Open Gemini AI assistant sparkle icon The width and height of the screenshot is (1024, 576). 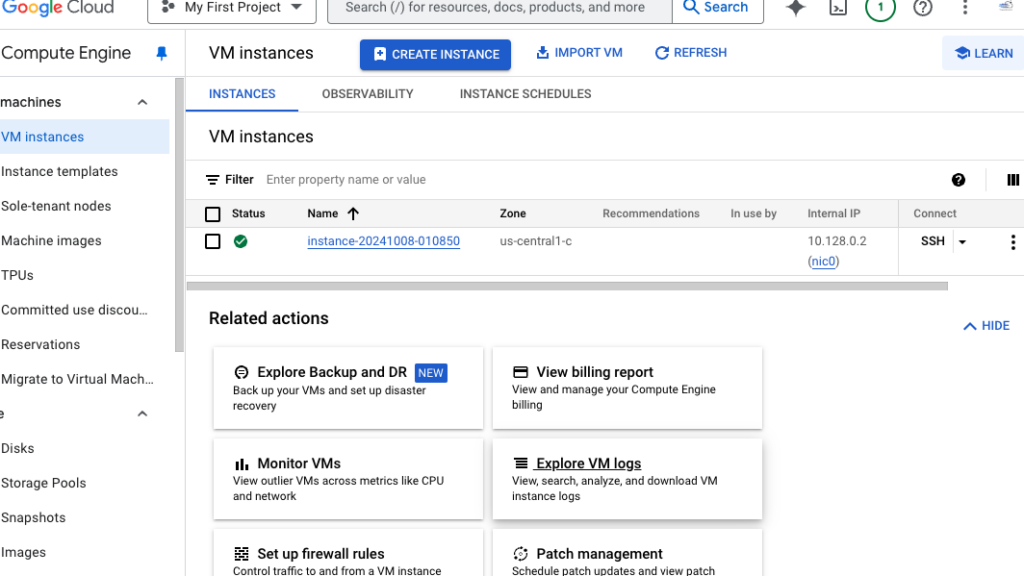tap(795, 8)
